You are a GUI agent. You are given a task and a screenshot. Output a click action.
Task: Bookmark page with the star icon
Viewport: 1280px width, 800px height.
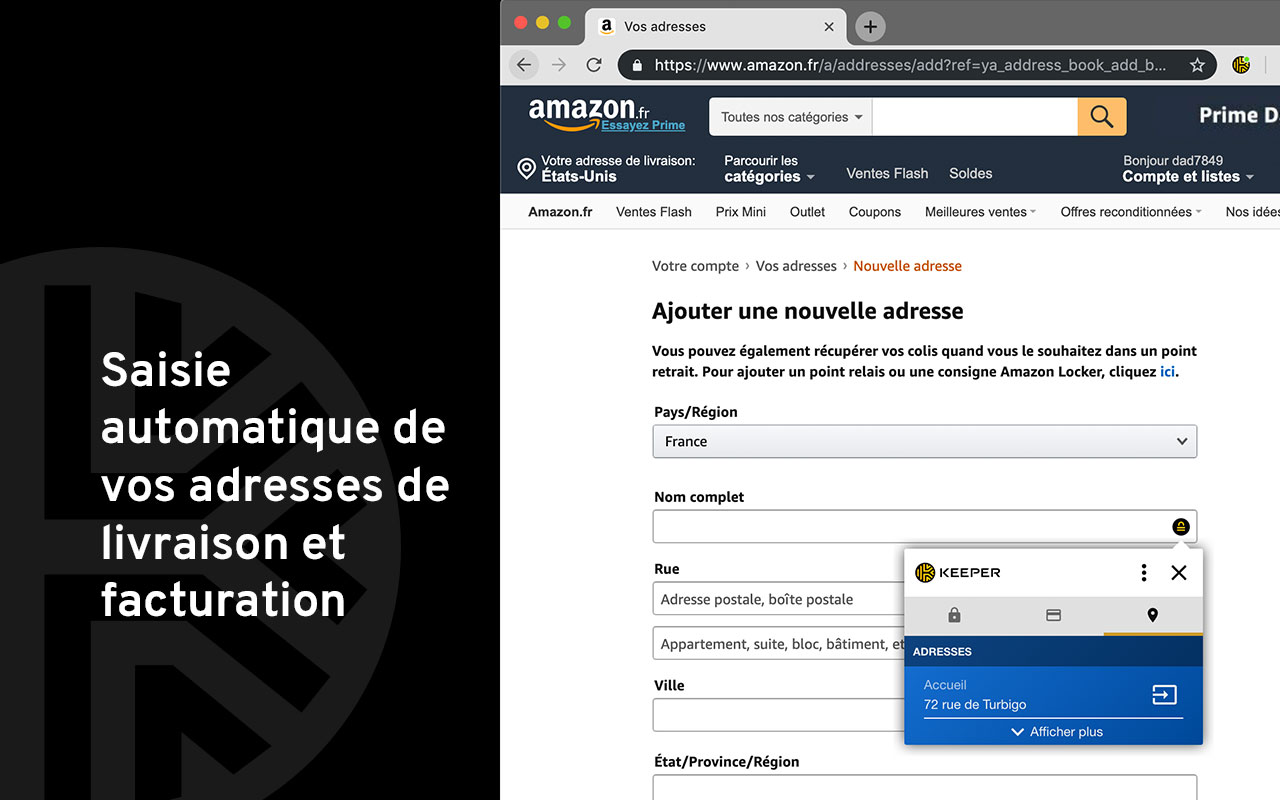1197,65
